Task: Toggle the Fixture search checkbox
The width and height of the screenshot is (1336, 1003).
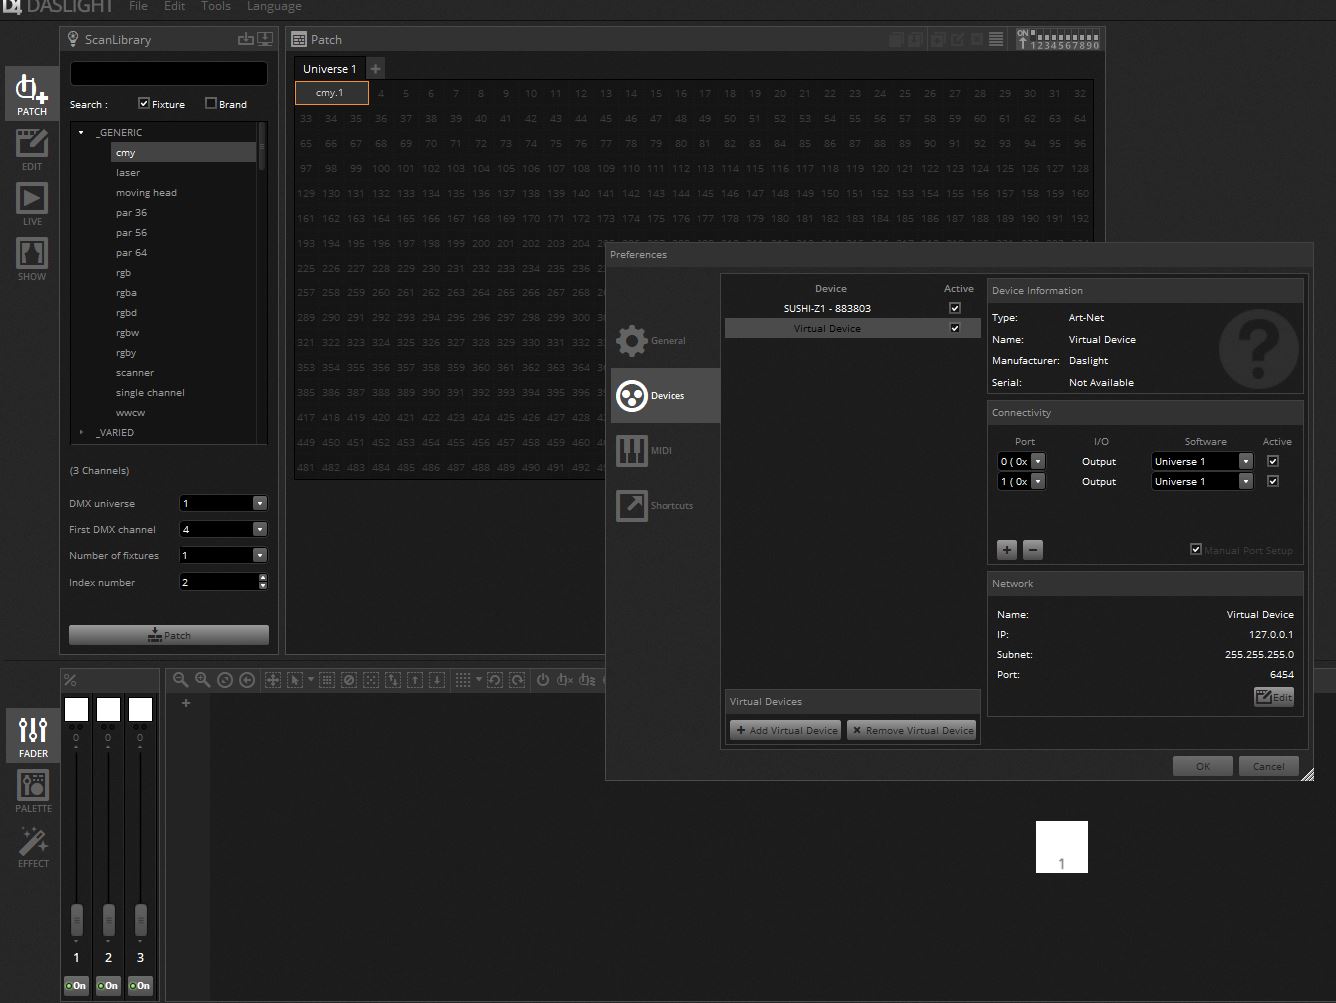Action: pyautogui.click(x=144, y=103)
